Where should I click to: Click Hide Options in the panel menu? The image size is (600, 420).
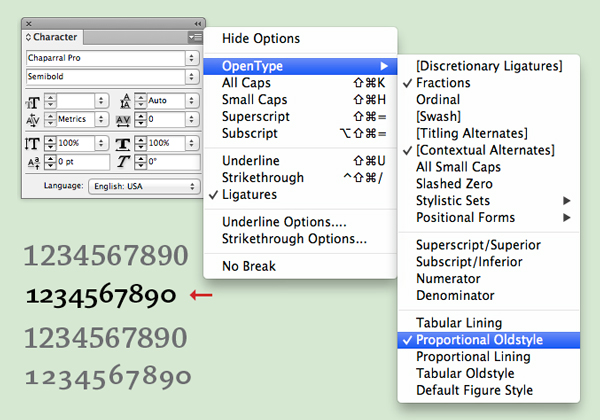[260, 39]
